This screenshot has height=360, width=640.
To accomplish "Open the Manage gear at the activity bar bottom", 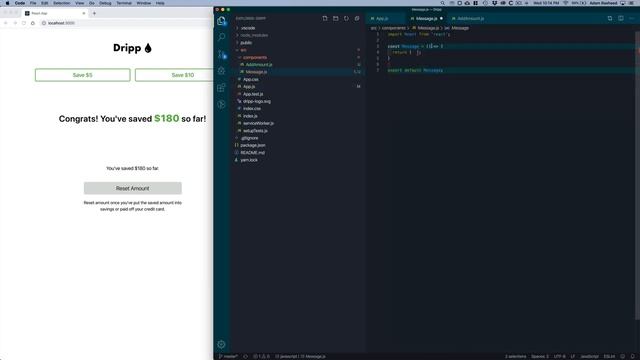I will pyautogui.click(x=221, y=344).
